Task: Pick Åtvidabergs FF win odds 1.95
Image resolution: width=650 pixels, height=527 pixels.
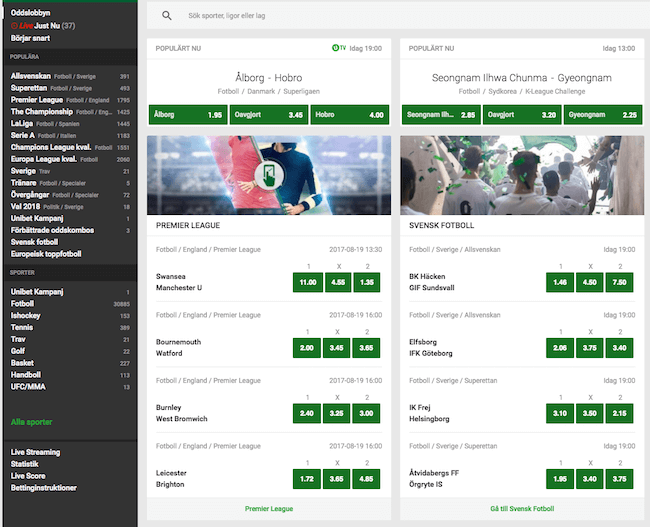Action: (560, 479)
